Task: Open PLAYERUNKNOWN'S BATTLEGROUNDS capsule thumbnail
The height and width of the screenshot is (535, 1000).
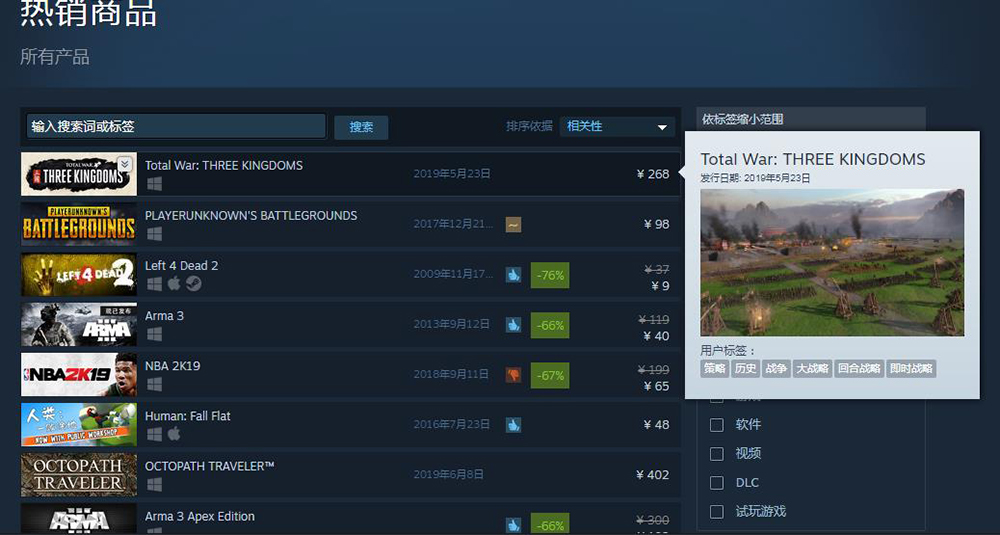Action: (79, 224)
